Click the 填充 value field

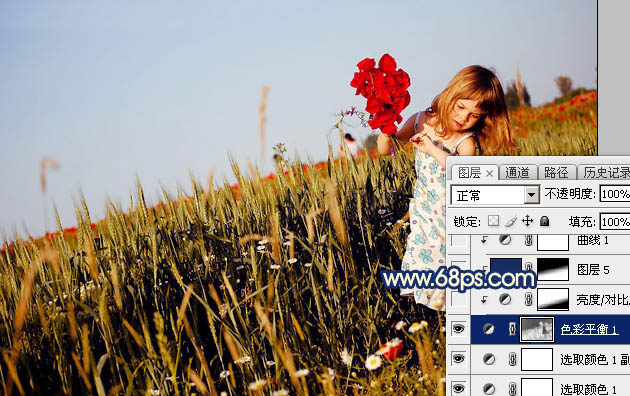(615, 221)
